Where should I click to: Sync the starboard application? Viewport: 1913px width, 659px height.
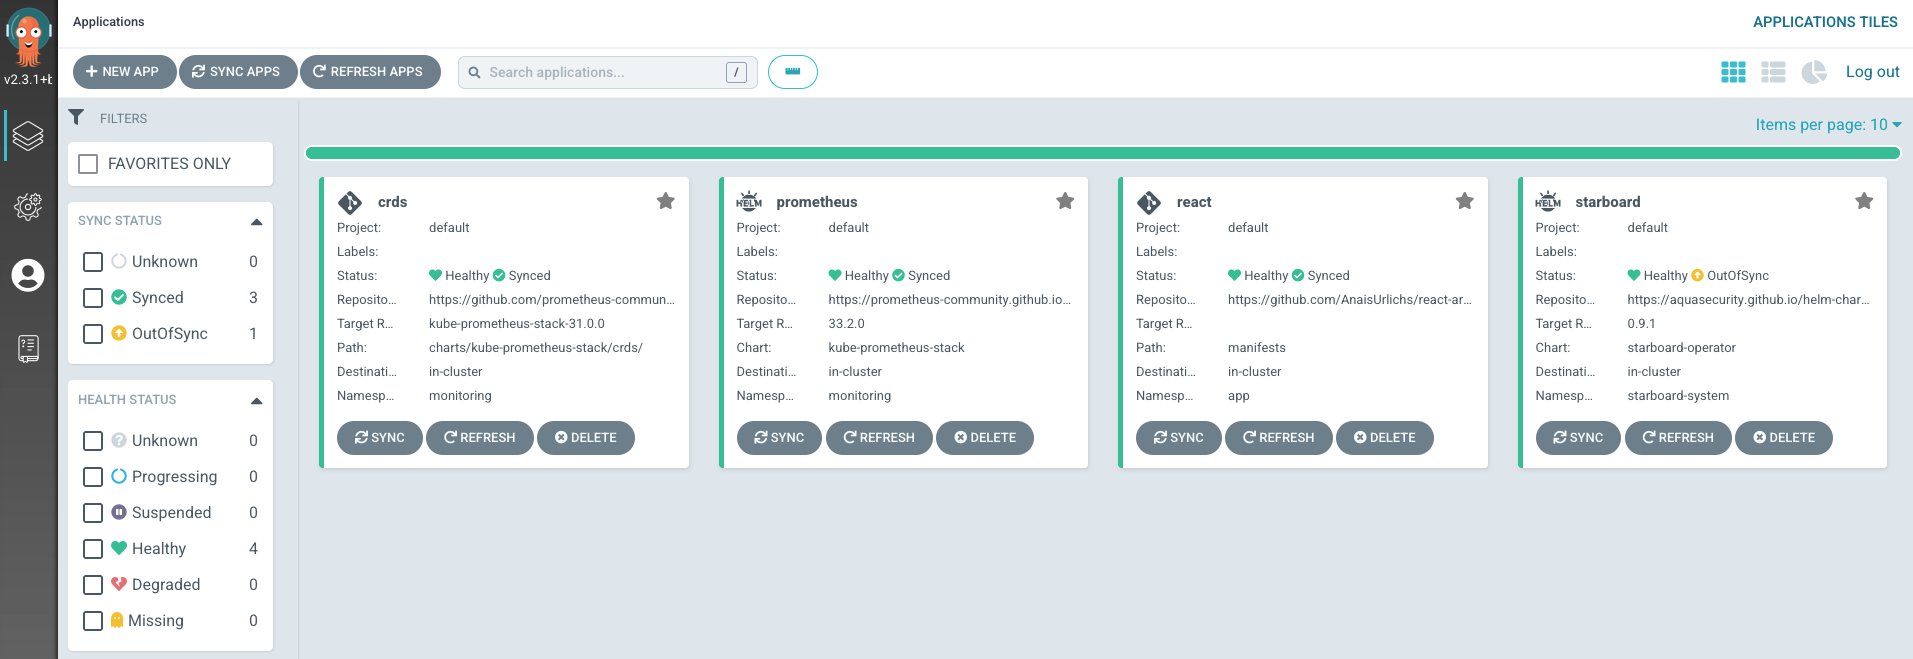click(1578, 438)
